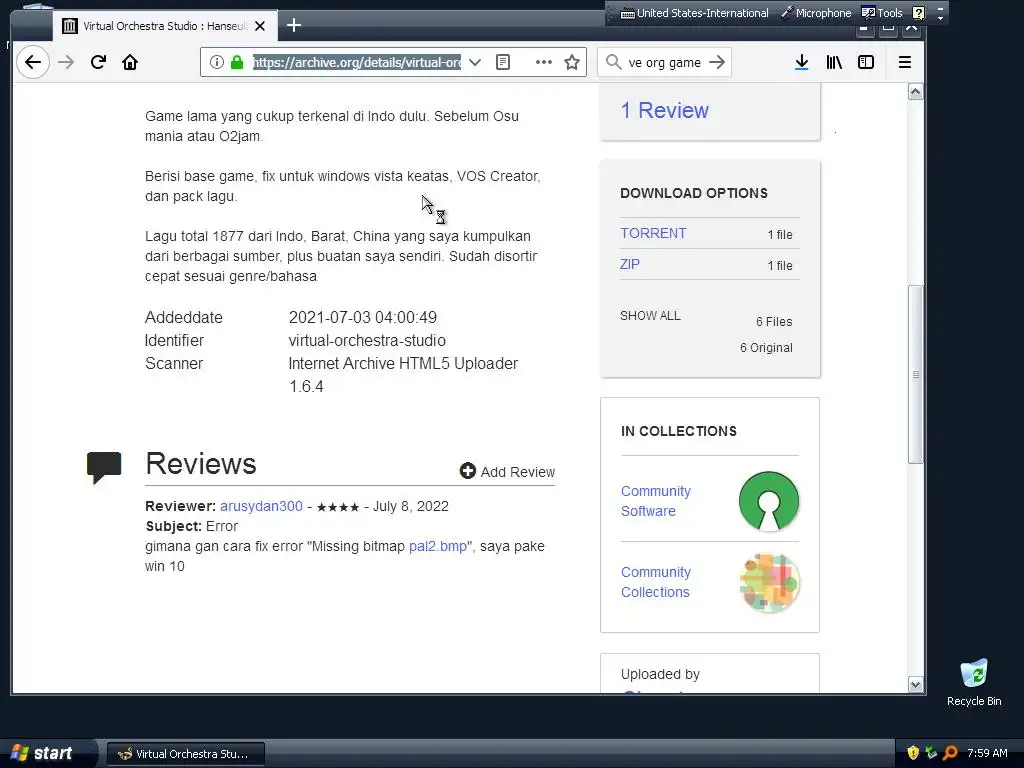The image size is (1024, 768).
Task: Click the search box with 've org game'
Action: pyautogui.click(x=664, y=62)
